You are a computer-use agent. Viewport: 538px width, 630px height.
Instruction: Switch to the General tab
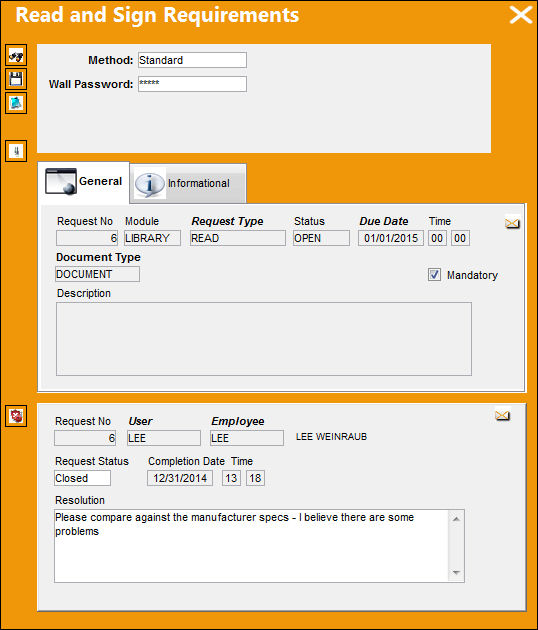pos(84,182)
